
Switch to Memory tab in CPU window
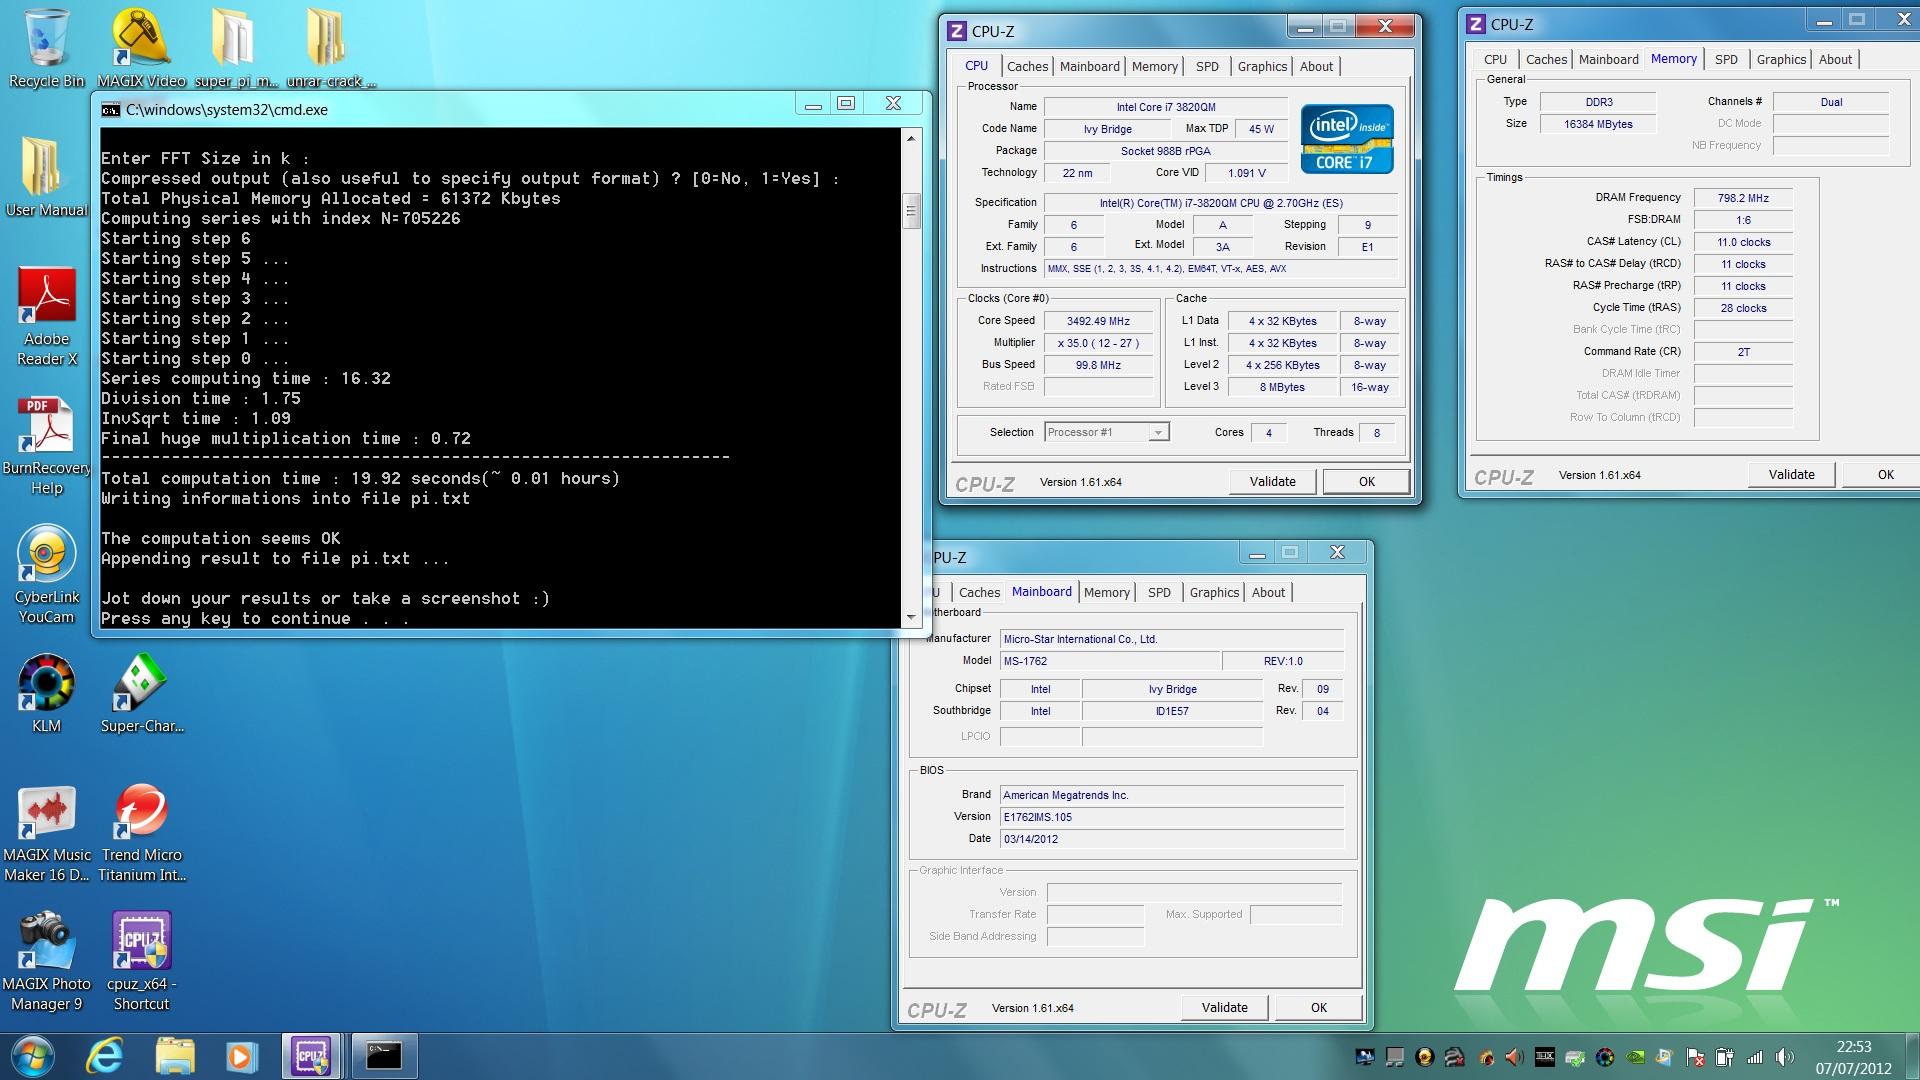pos(1154,66)
